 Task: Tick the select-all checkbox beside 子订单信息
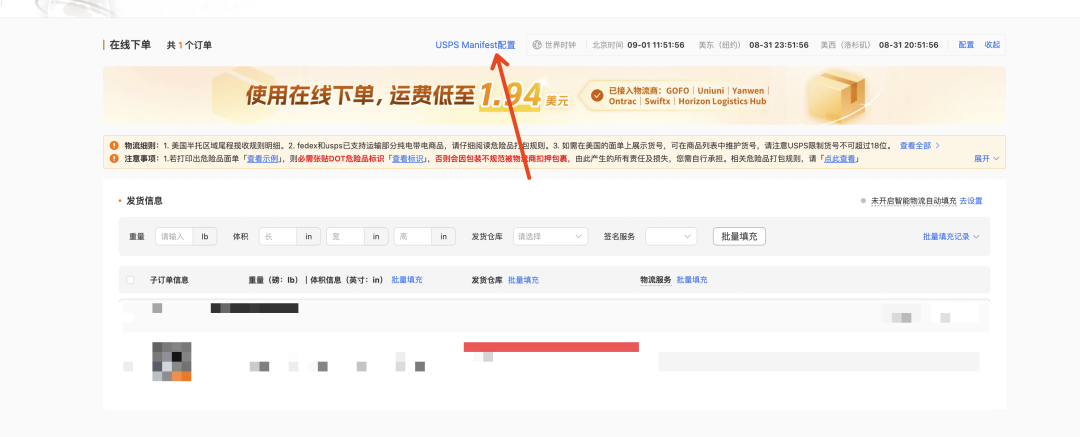[x=130, y=280]
